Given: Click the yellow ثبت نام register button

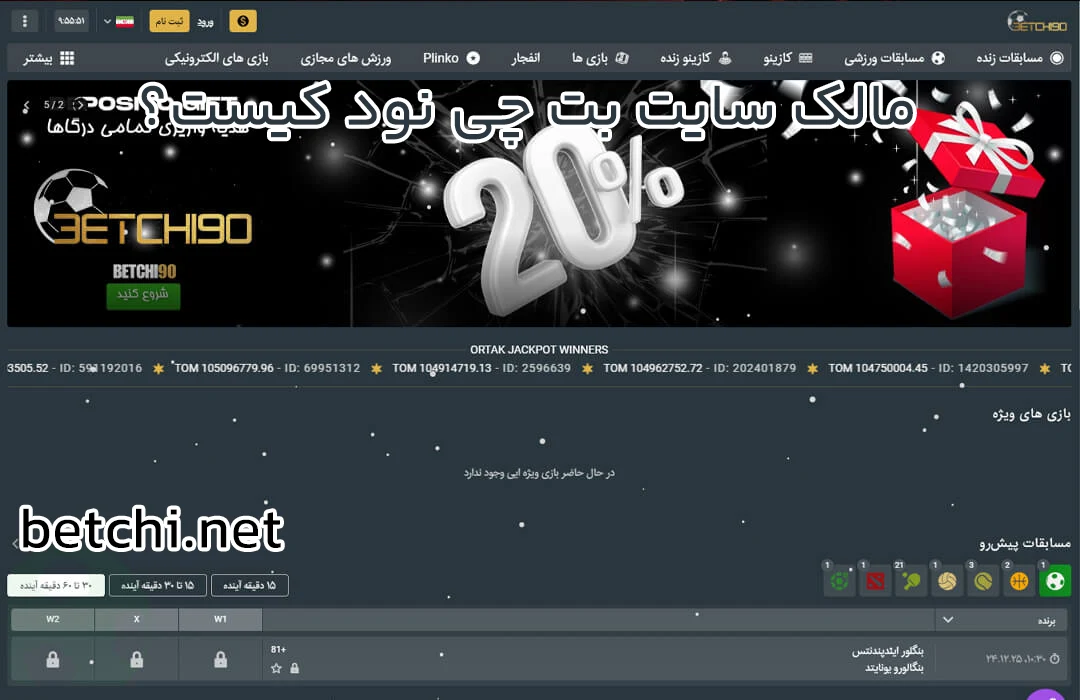Looking at the screenshot, I should (169, 21).
